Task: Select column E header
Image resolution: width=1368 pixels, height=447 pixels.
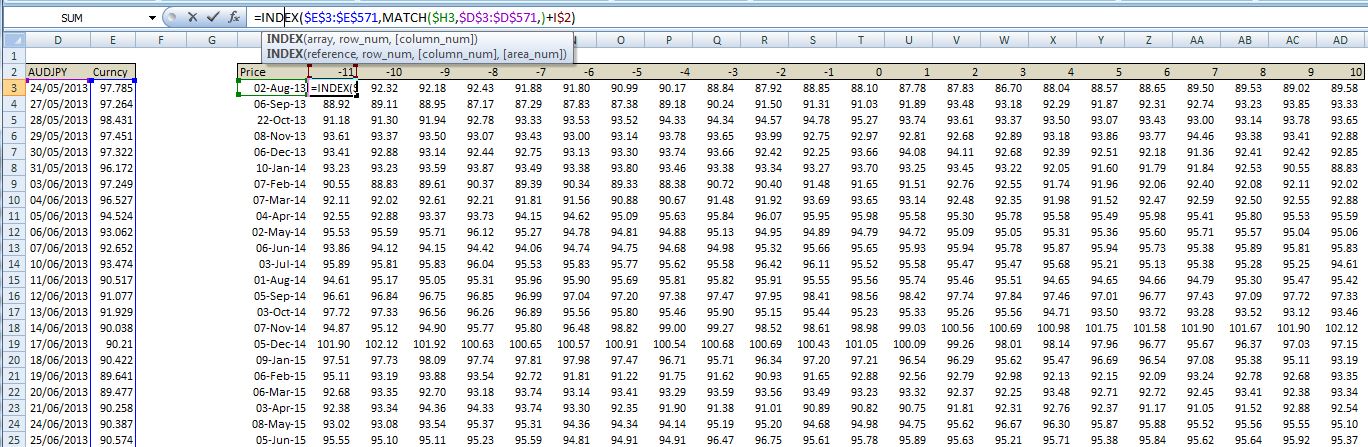Action: (x=113, y=40)
